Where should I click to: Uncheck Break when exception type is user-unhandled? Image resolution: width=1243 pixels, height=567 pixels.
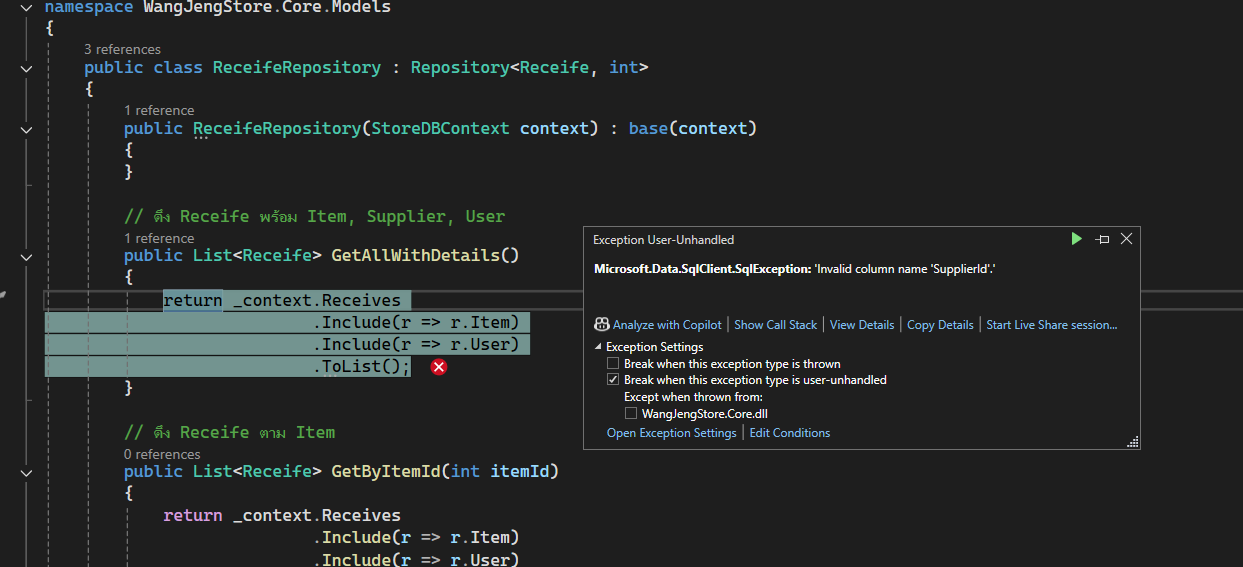click(614, 380)
